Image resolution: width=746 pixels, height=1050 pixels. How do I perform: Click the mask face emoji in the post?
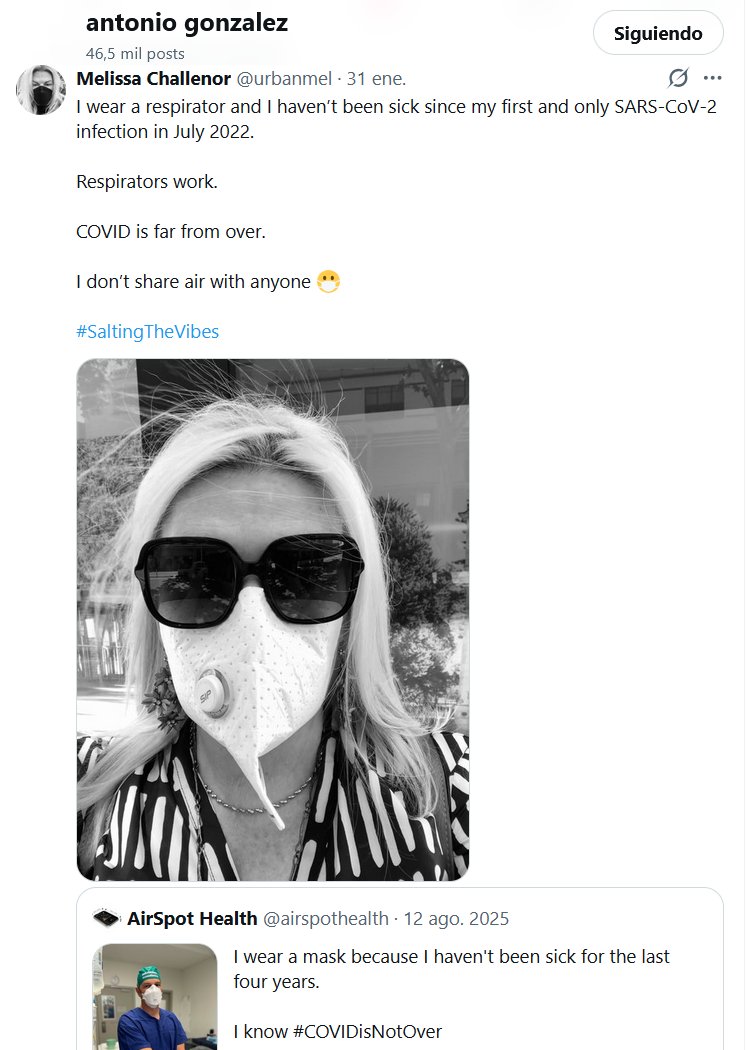tap(328, 282)
